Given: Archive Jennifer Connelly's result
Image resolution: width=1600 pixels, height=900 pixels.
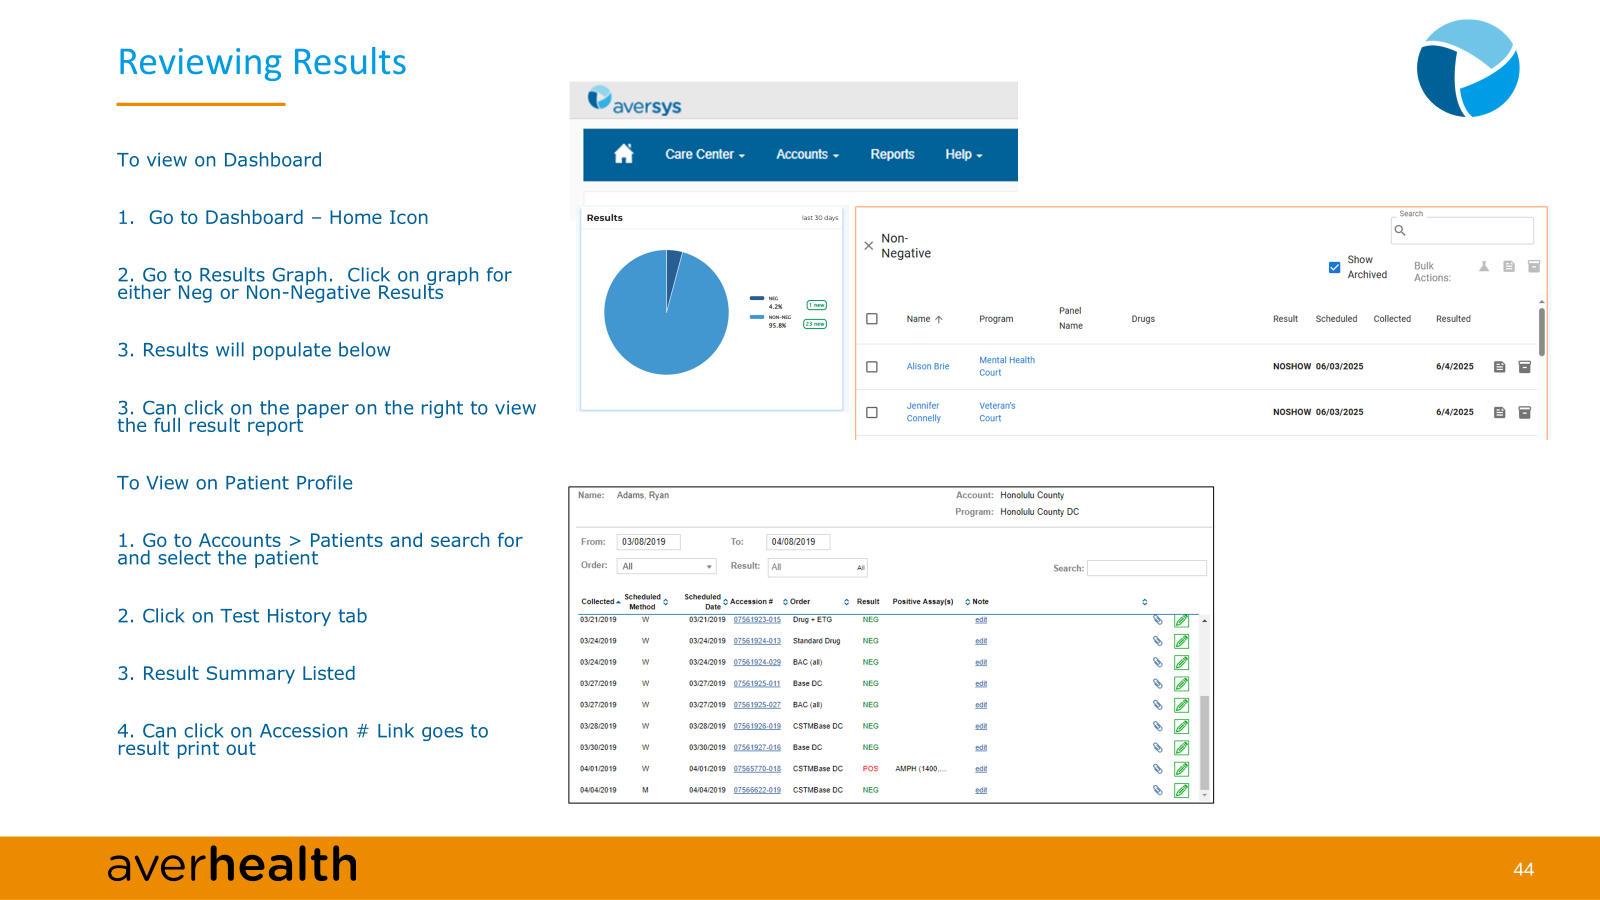Looking at the screenshot, I should [x=1525, y=412].
